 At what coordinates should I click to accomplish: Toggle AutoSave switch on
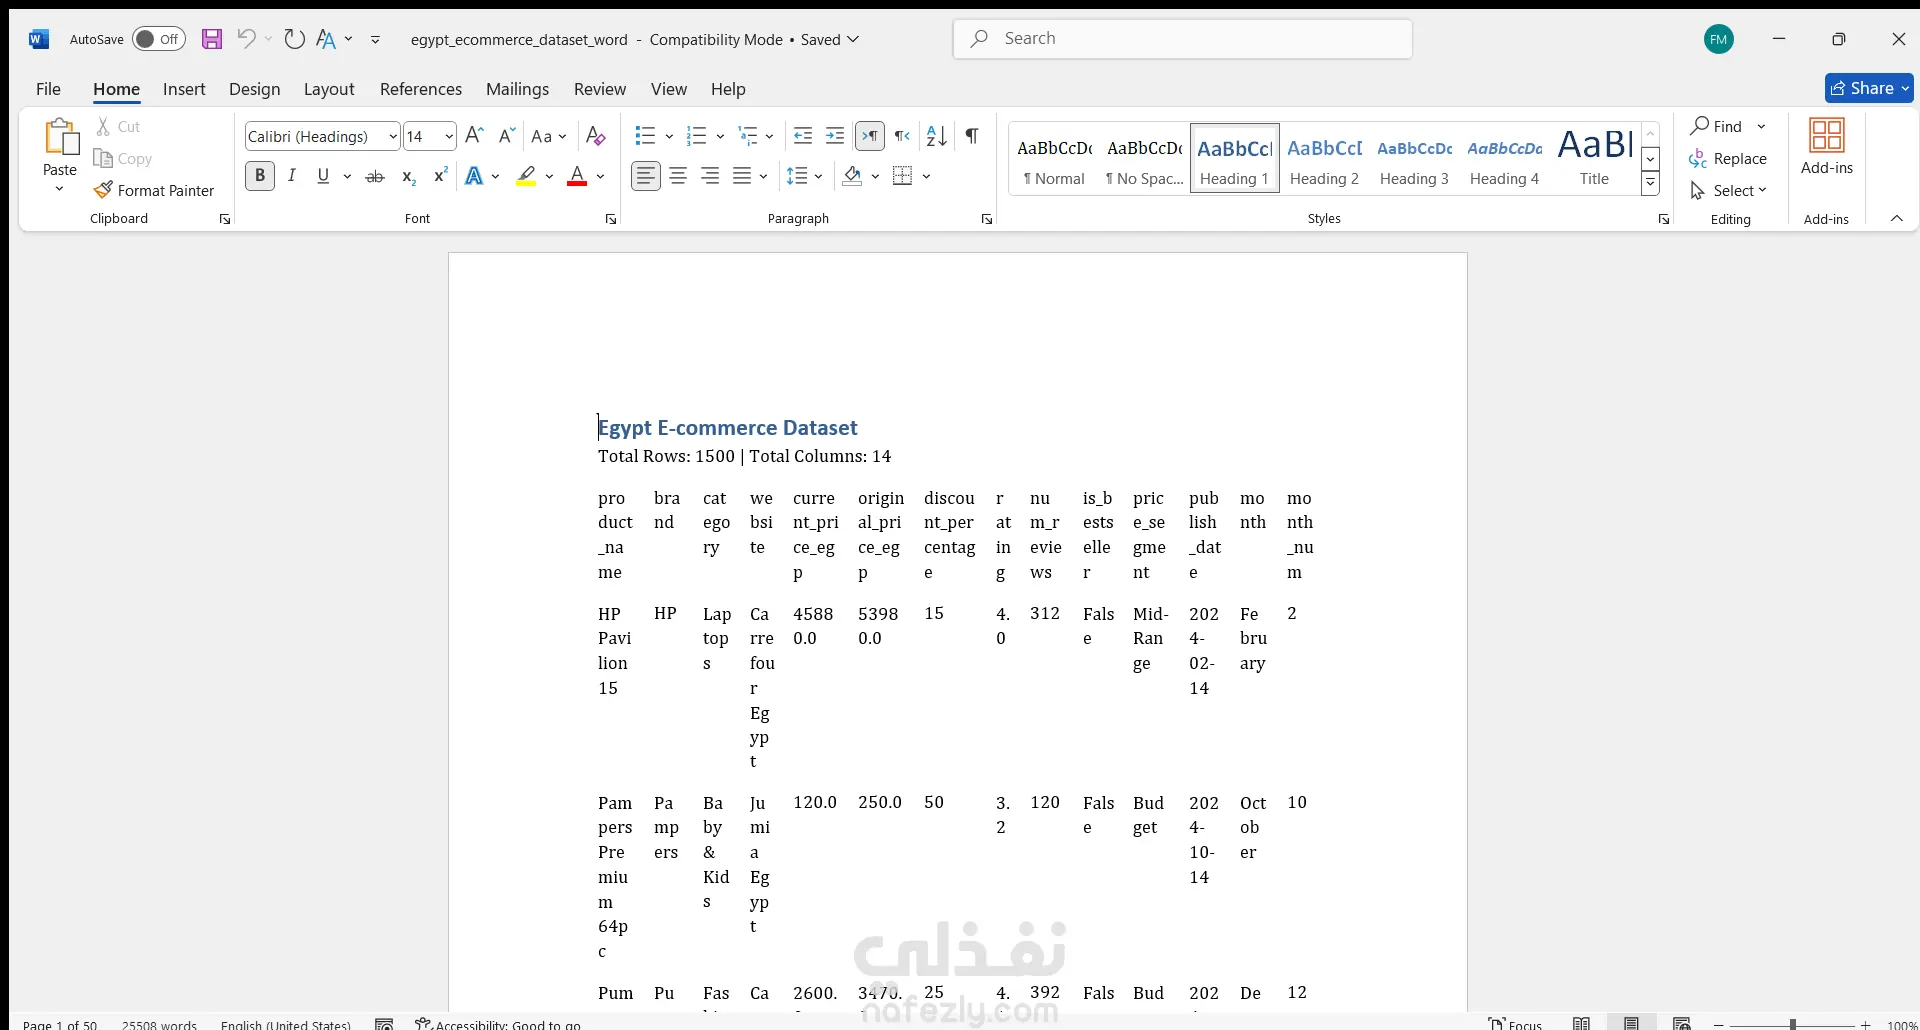158,39
